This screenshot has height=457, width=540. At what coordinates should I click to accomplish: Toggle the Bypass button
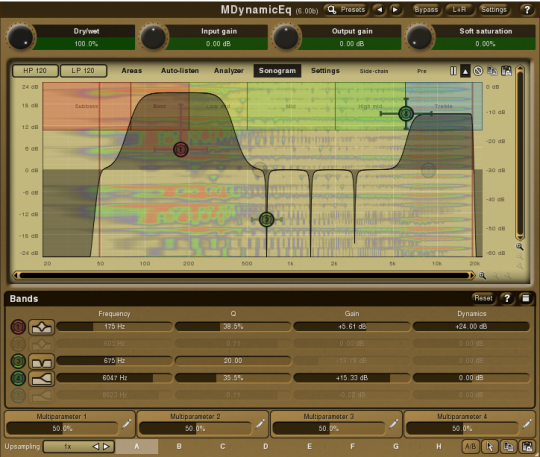[x=426, y=10]
